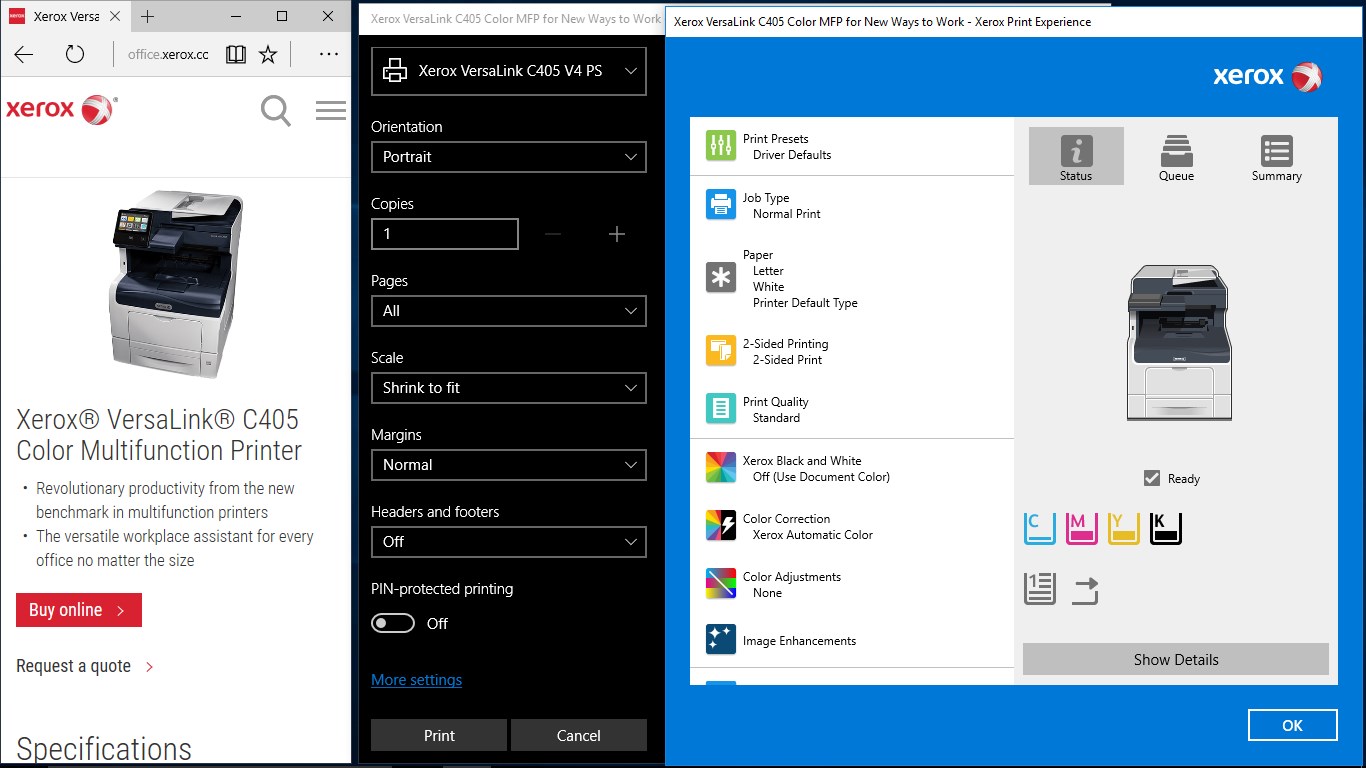This screenshot has height=768, width=1366.
Task: Click the Request a quote link
Action: point(85,666)
